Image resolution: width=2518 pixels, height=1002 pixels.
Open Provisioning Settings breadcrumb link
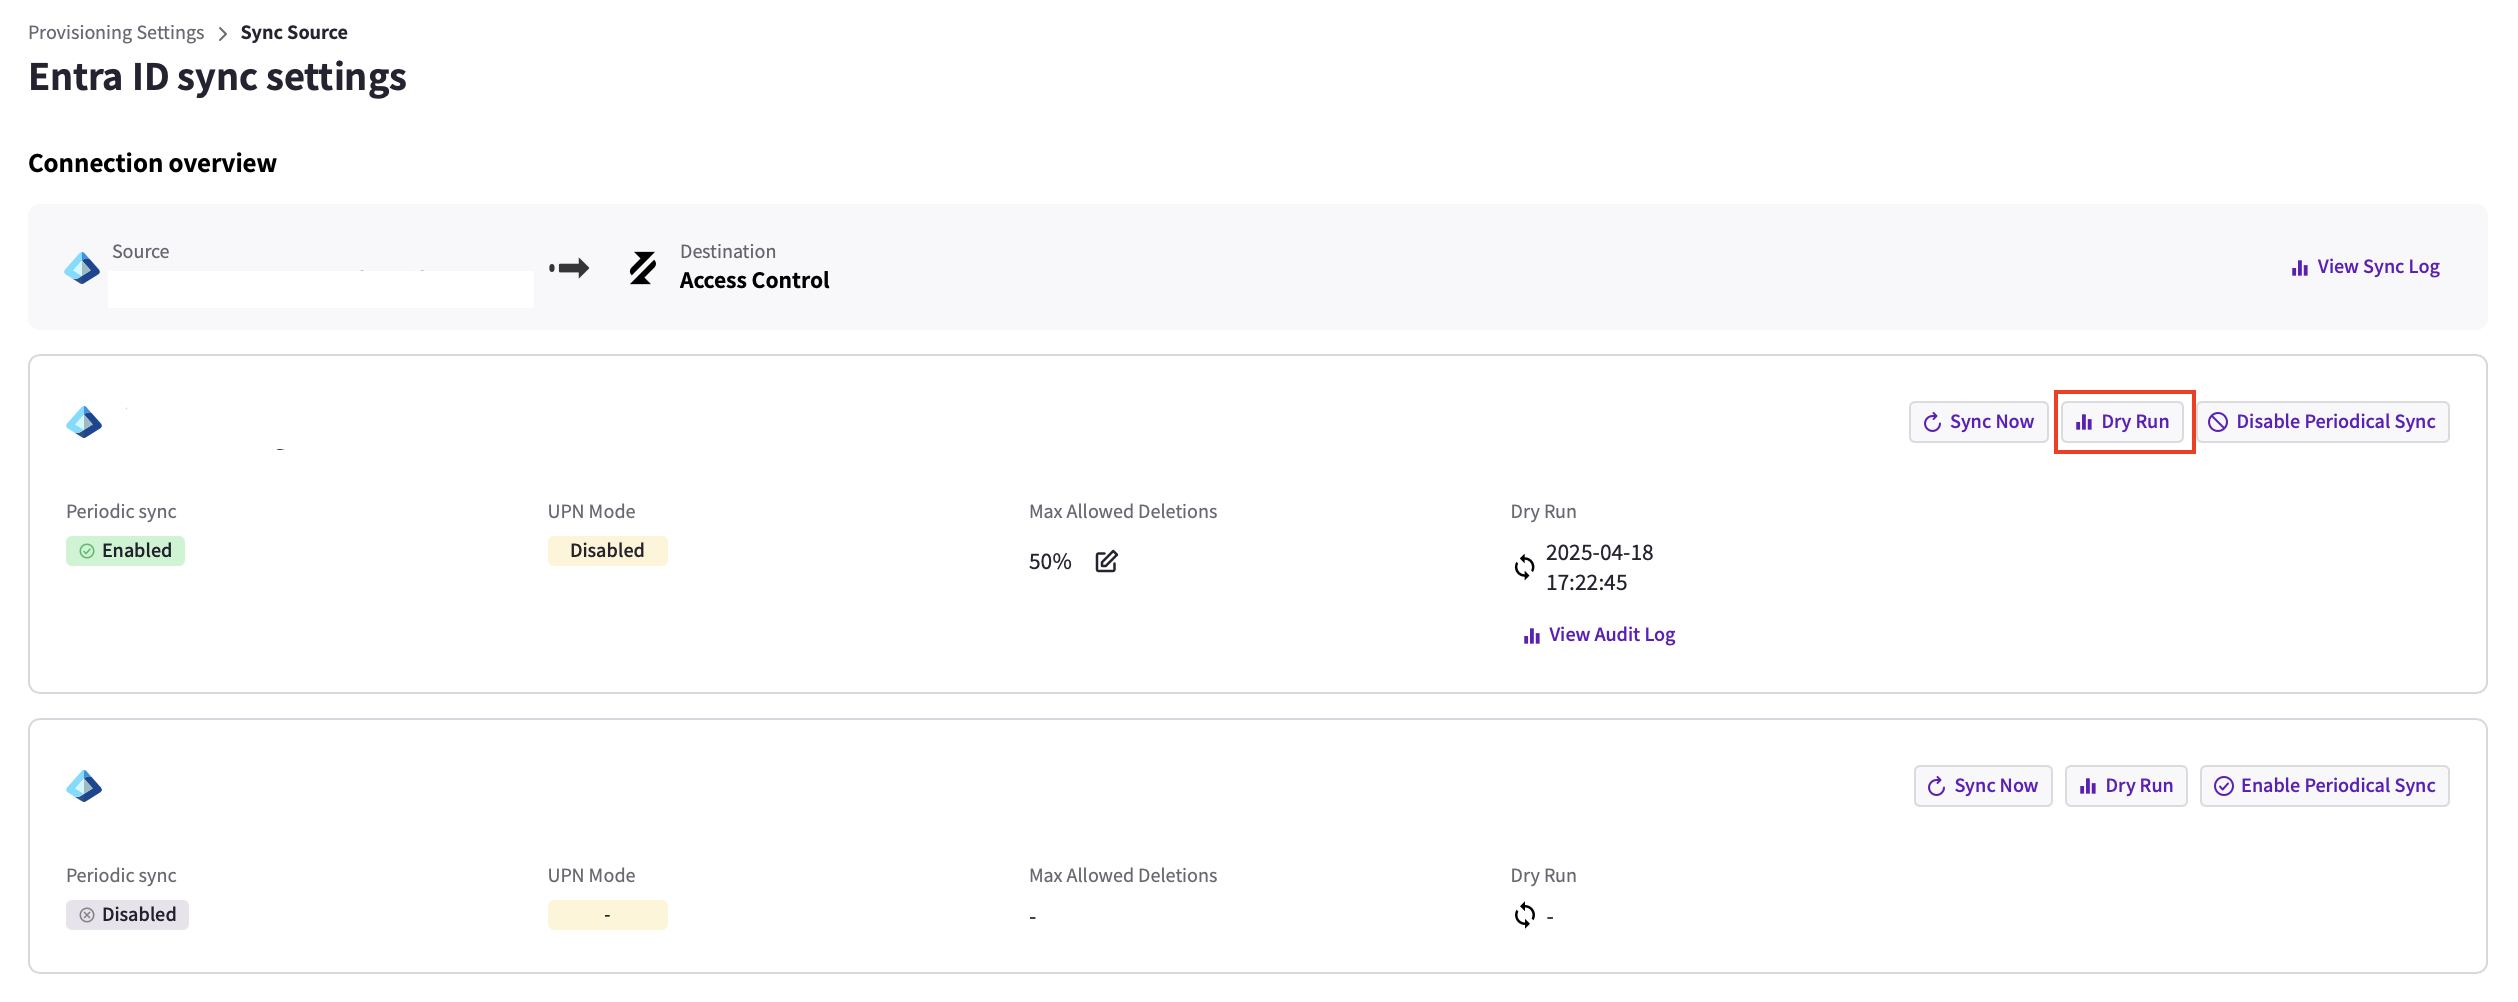[x=116, y=32]
